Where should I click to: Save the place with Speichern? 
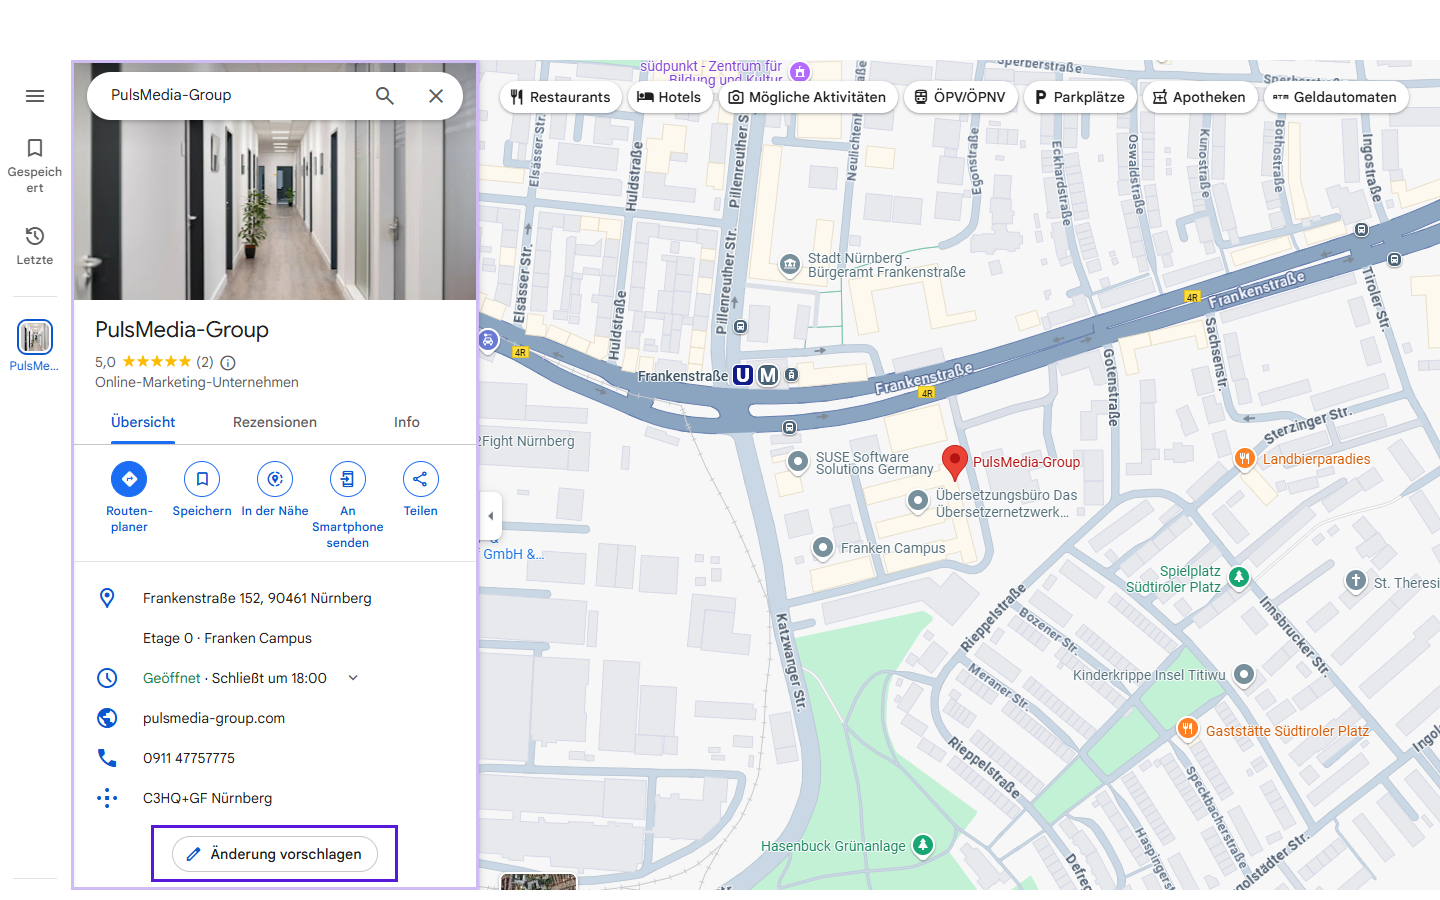202,480
